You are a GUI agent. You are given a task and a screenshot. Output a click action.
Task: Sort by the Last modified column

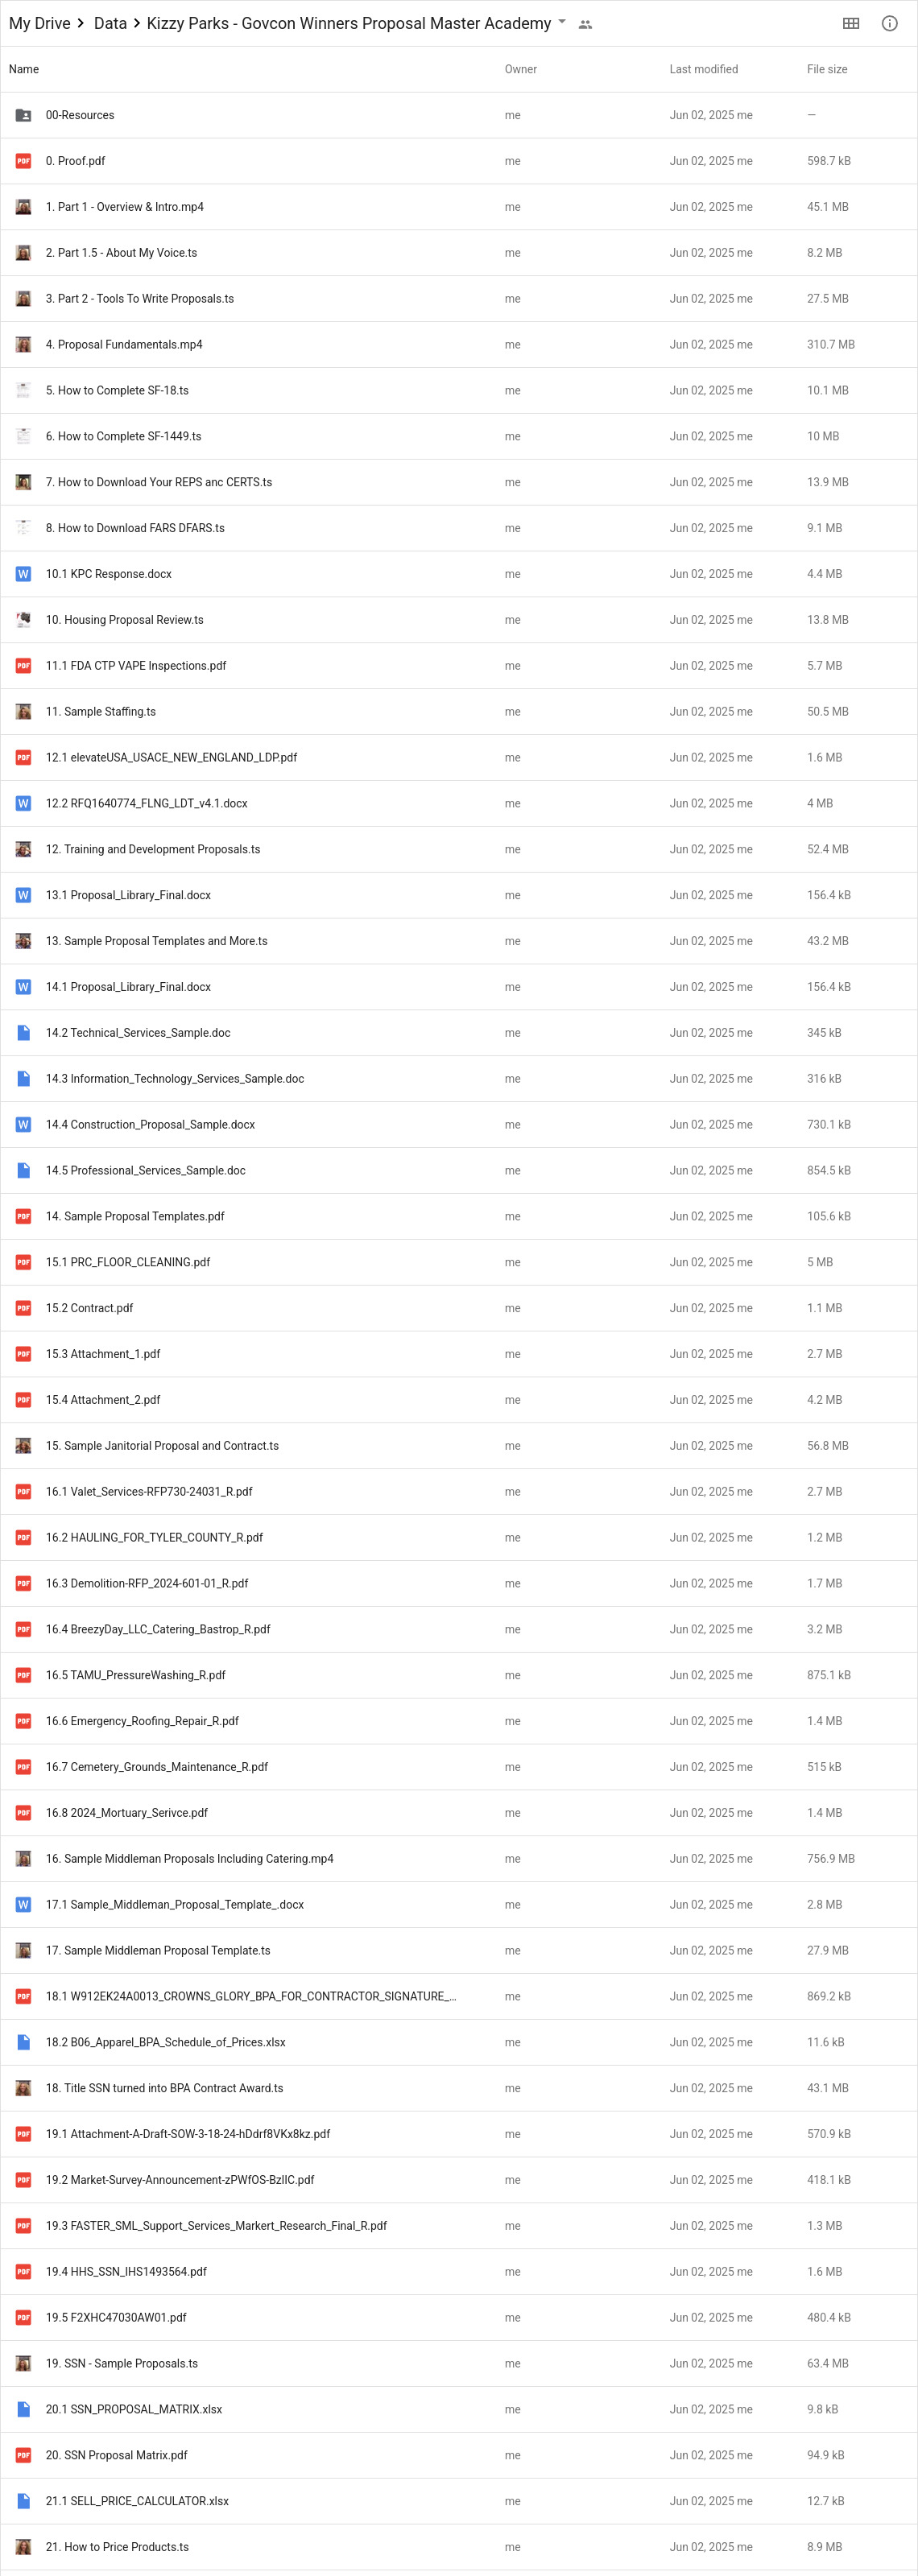704,69
